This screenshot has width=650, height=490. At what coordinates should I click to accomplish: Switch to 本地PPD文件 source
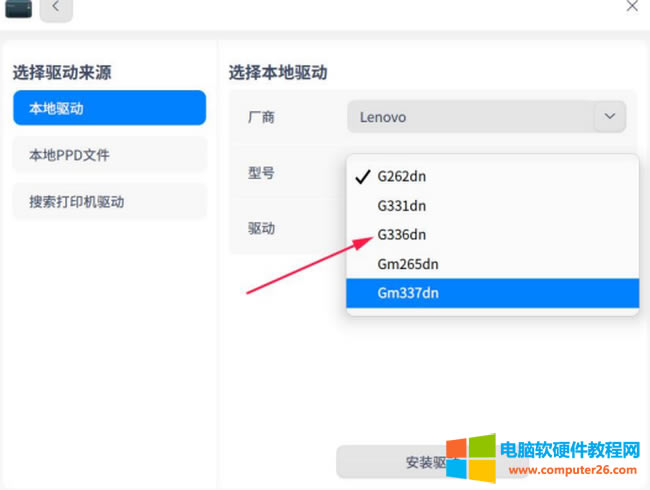coord(109,155)
